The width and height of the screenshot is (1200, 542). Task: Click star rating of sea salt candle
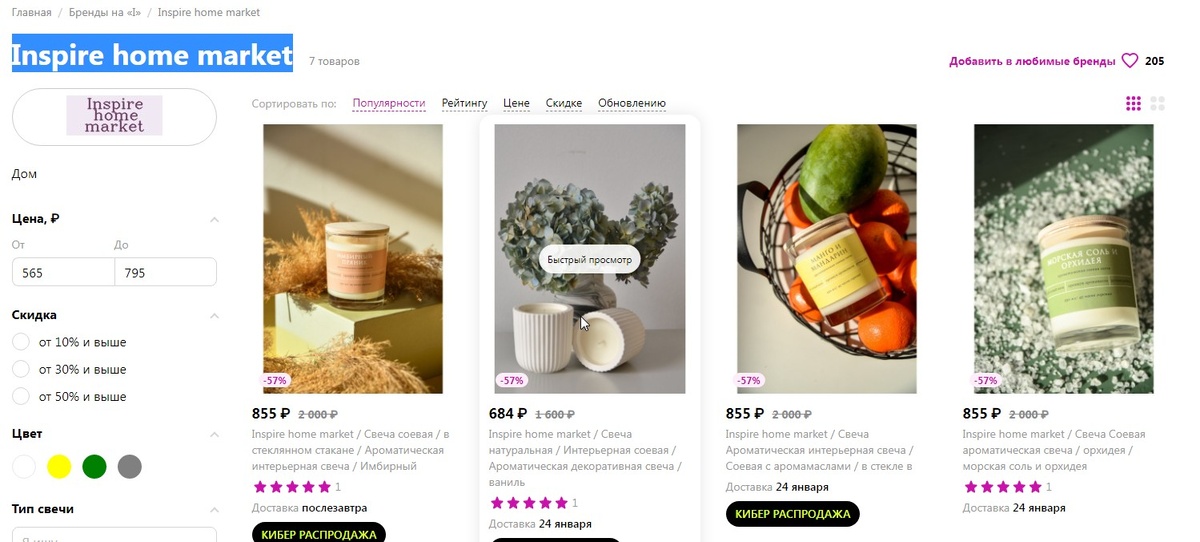1002,487
